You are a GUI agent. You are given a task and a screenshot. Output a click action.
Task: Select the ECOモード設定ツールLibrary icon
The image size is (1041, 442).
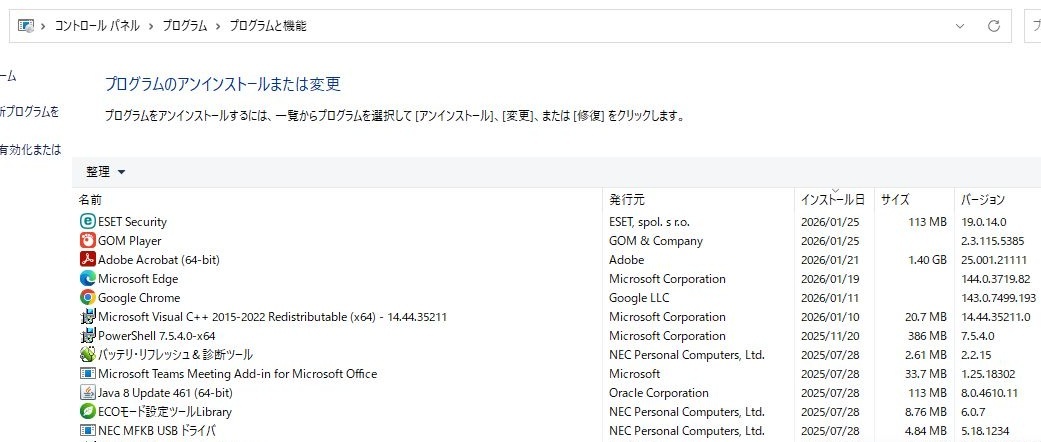(x=87, y=412)
